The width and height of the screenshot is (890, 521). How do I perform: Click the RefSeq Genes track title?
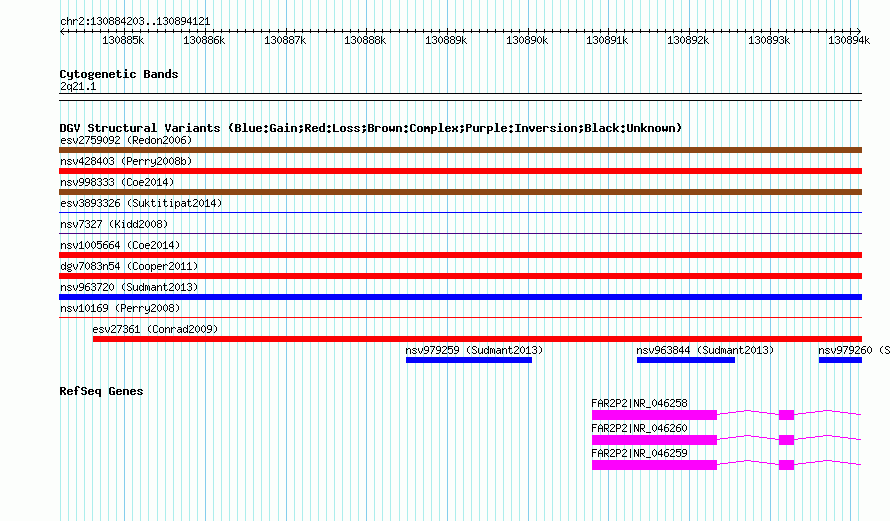(101, 391)
